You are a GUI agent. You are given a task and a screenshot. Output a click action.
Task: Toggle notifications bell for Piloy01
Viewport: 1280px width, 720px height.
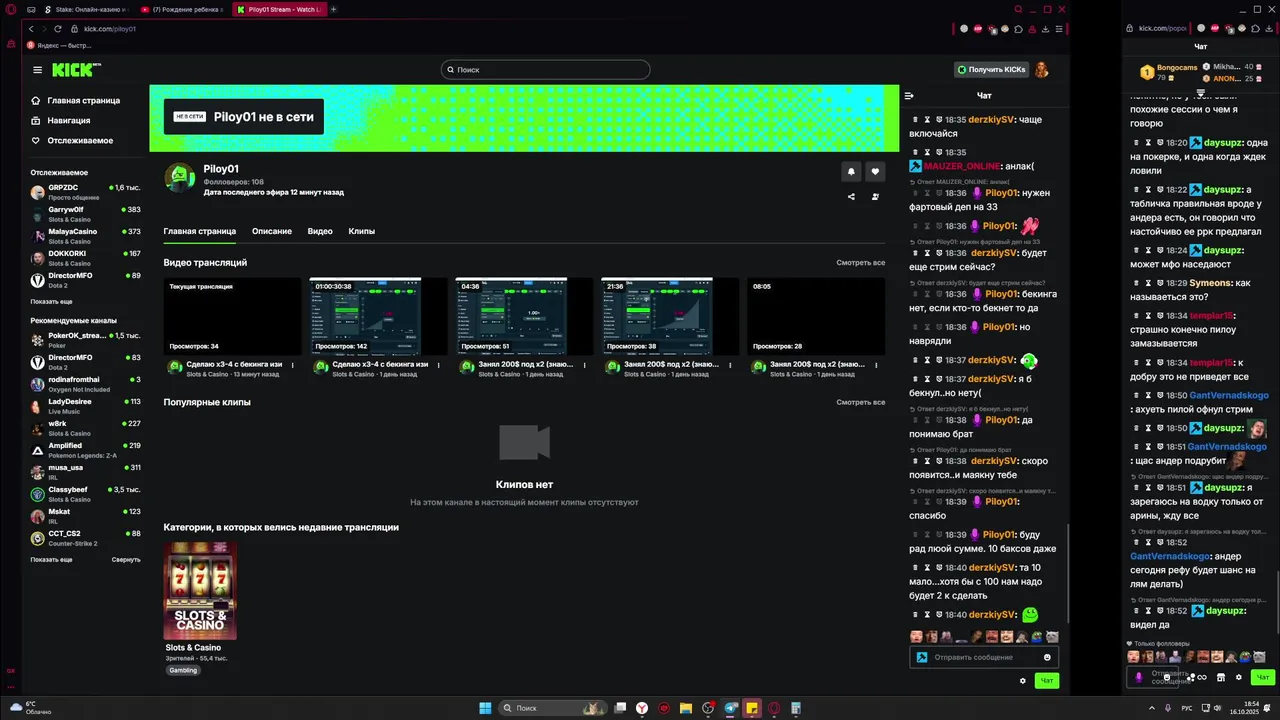click(851, 172)
